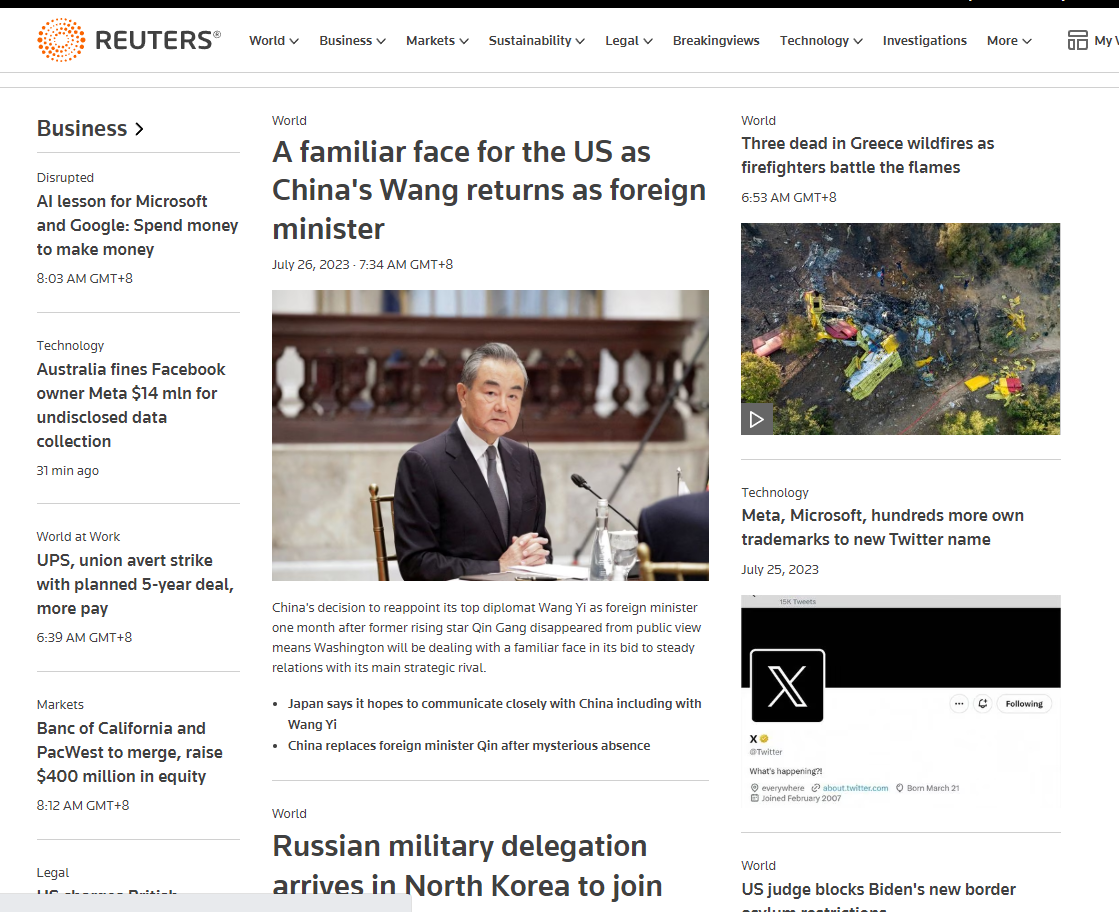Open the Wang returns as foreign minister headline
Screen dimensions: 1119x912
click(489, 190)
